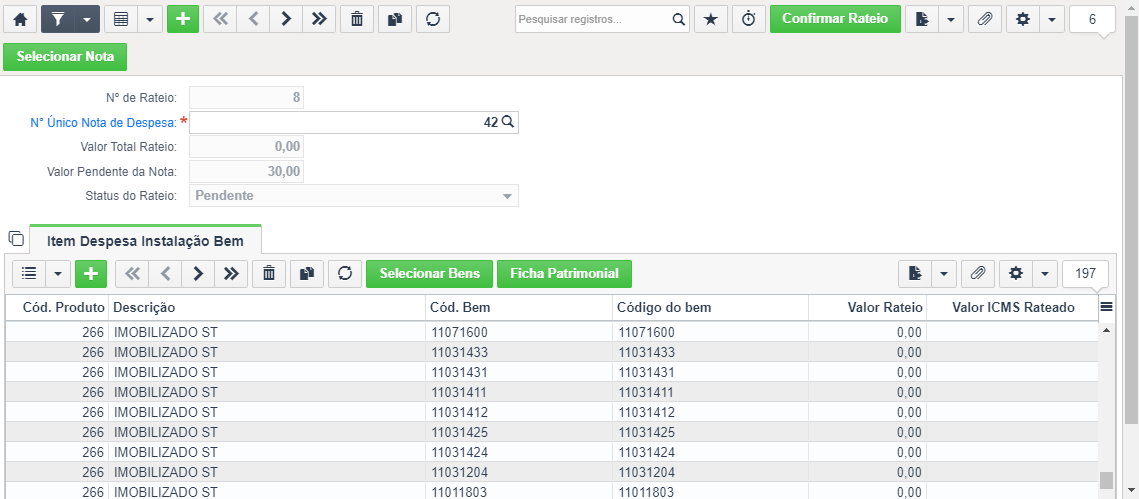Click the items count box showing 197

1085,274
